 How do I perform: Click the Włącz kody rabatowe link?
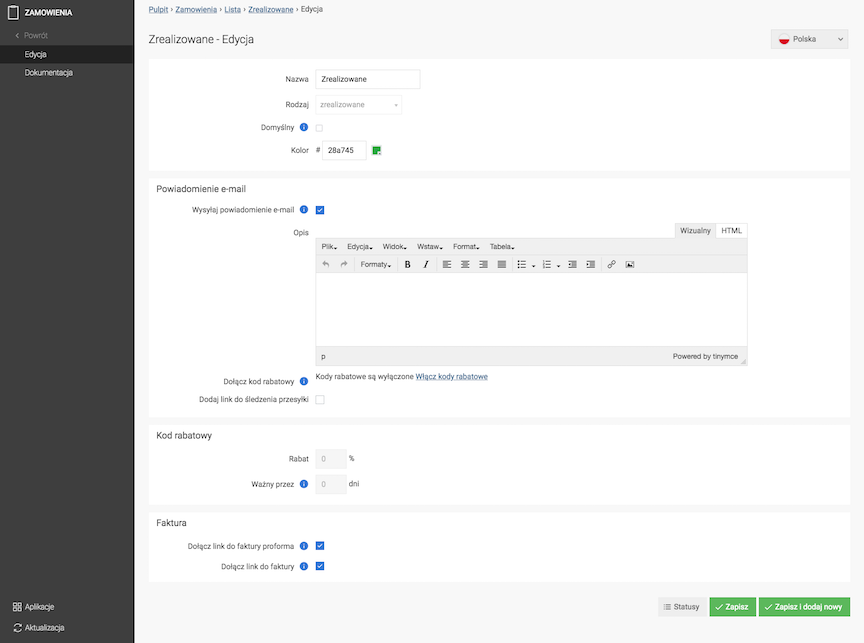click(x=450, y=375)
